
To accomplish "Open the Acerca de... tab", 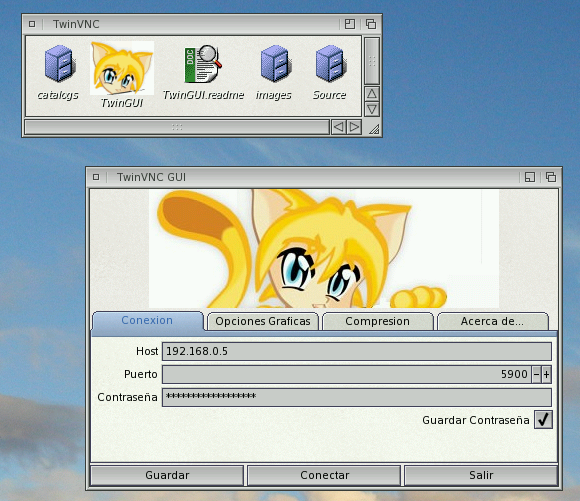I will (493, 321).
